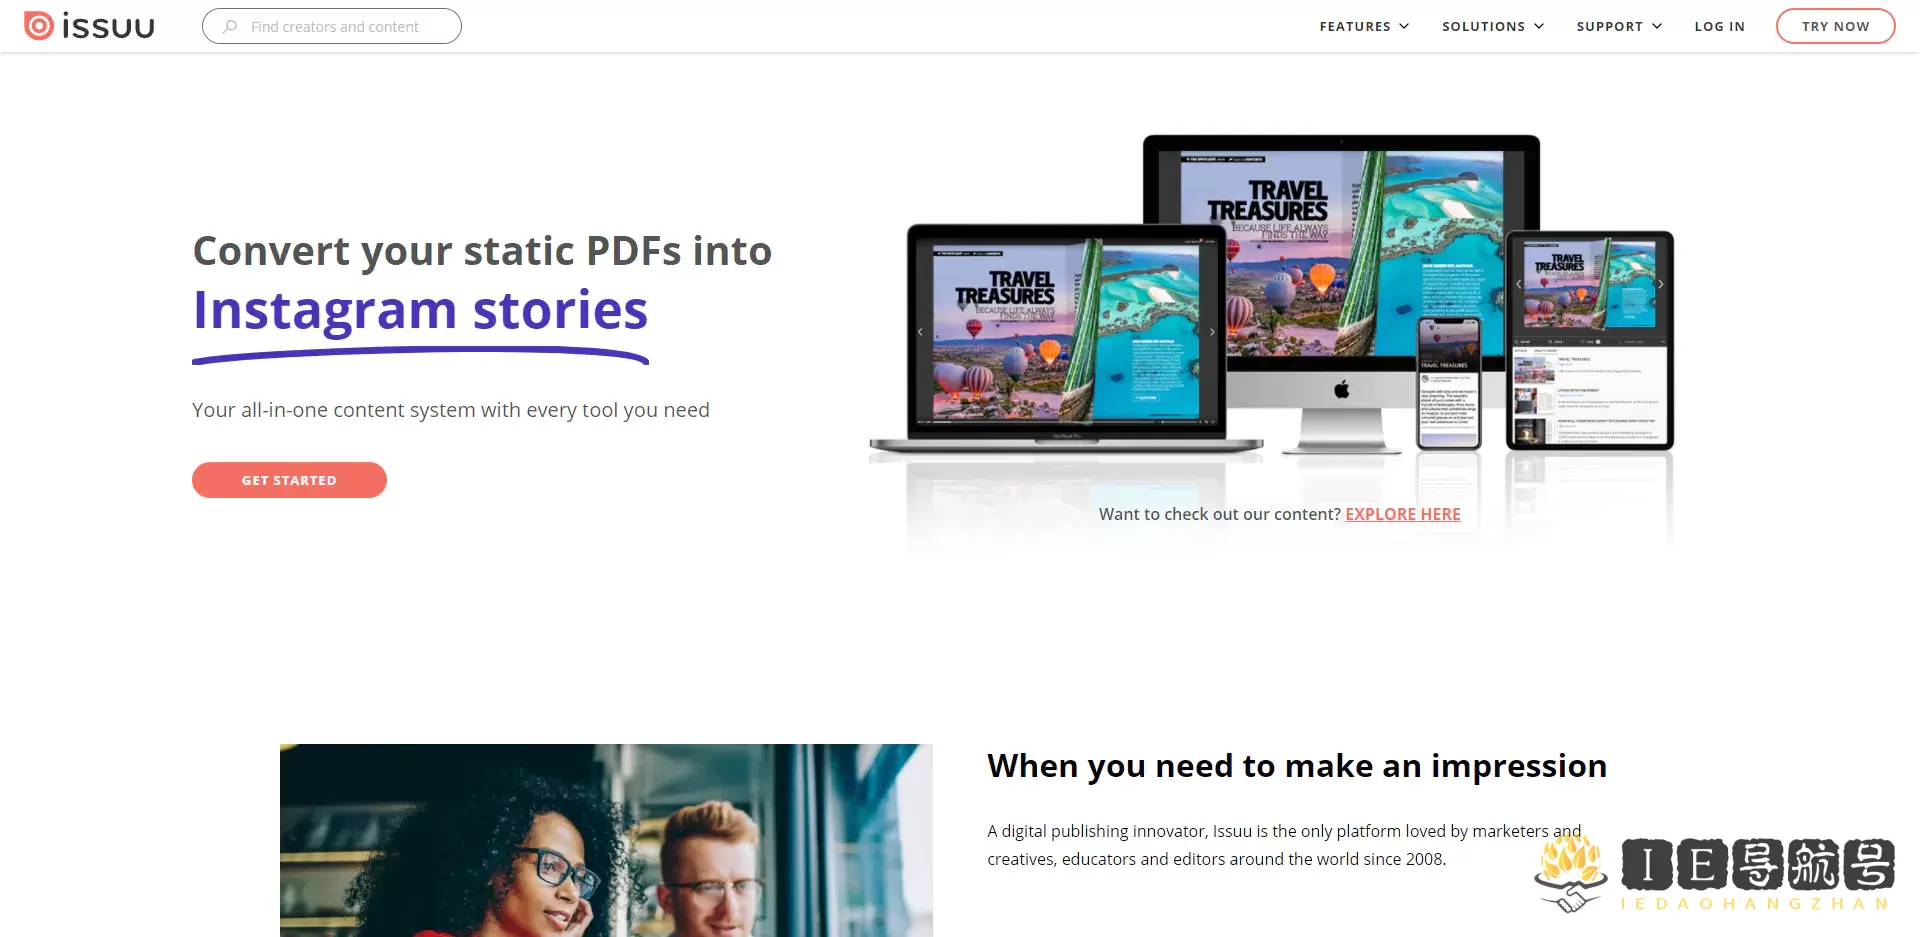
Task: Focus the Find creators and content field
Action: 332,26
